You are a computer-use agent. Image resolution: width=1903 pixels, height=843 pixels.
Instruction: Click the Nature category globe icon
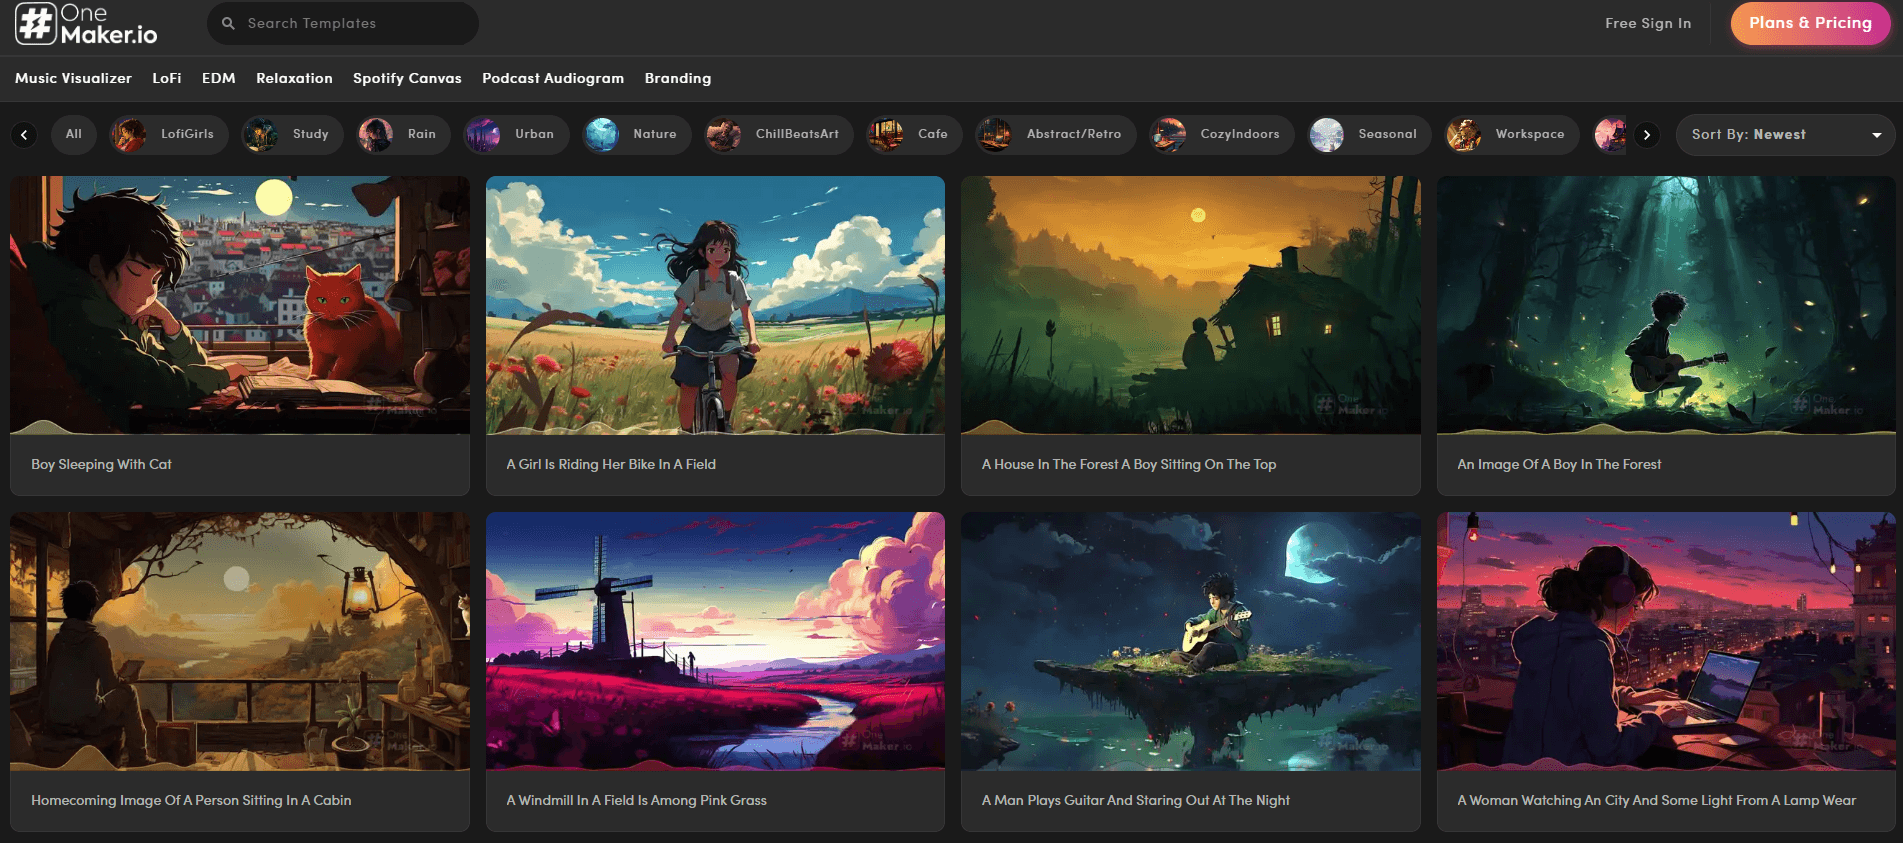coord(602,134)
